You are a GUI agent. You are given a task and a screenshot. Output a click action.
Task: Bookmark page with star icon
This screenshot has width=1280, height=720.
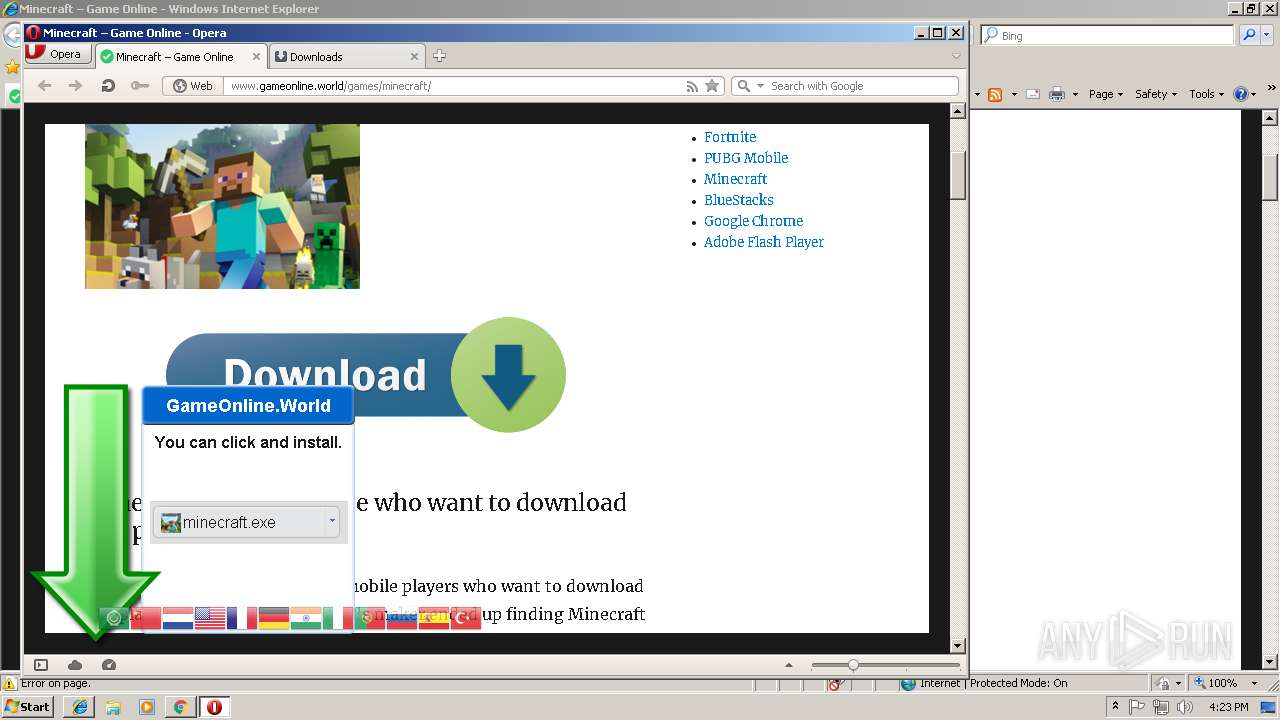pos(712,86)
